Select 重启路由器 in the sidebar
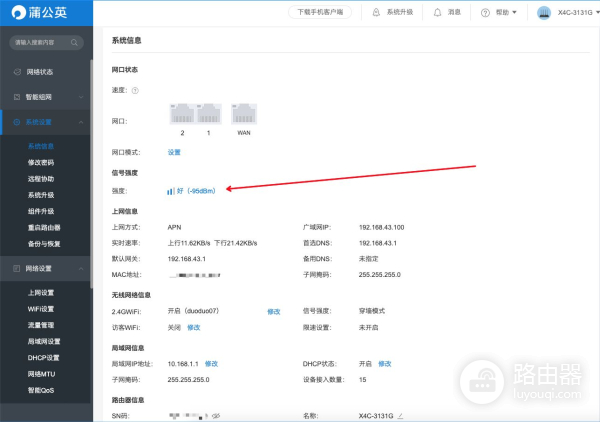Image resolution: width=600 pixels, height=422 pixels. pos(44,228)
